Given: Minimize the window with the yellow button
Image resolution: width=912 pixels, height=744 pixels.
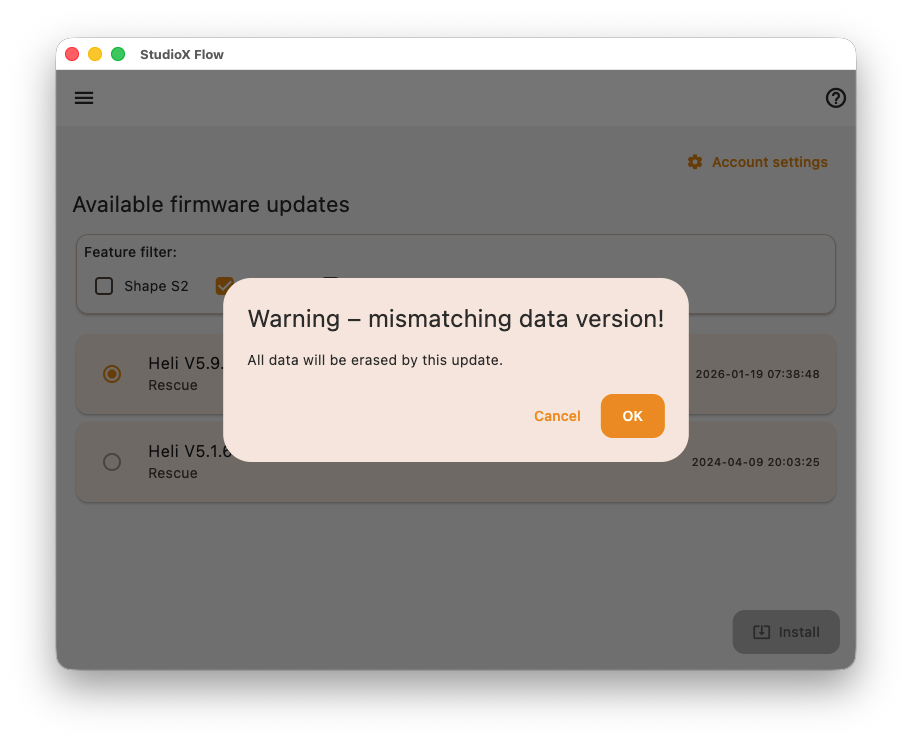Looking at the screenshot, I should click(x=95, y=54).
